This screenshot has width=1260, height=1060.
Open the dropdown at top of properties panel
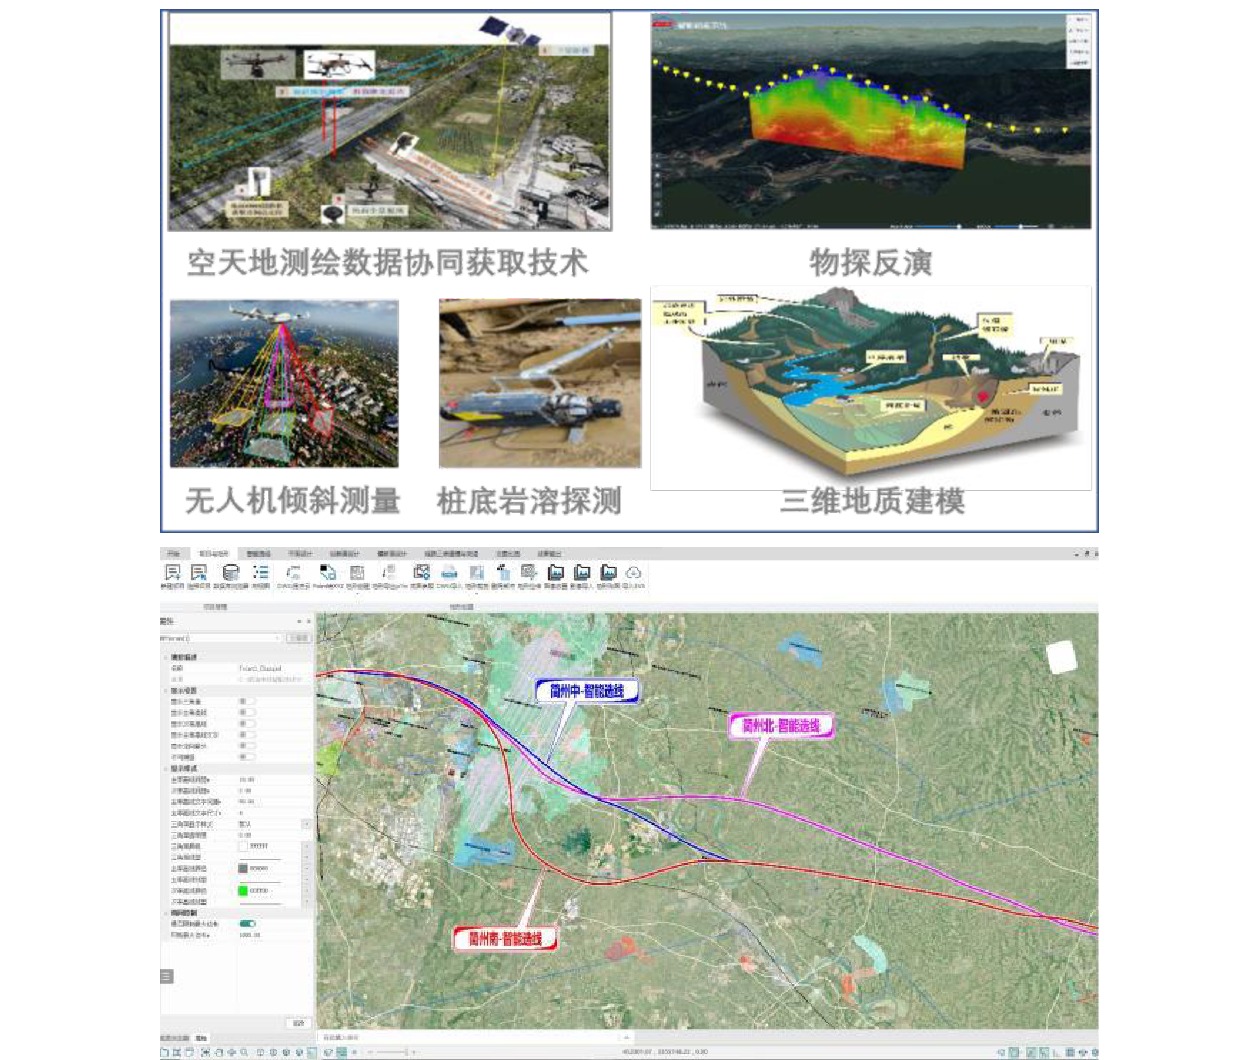click(x=277, y=638)
